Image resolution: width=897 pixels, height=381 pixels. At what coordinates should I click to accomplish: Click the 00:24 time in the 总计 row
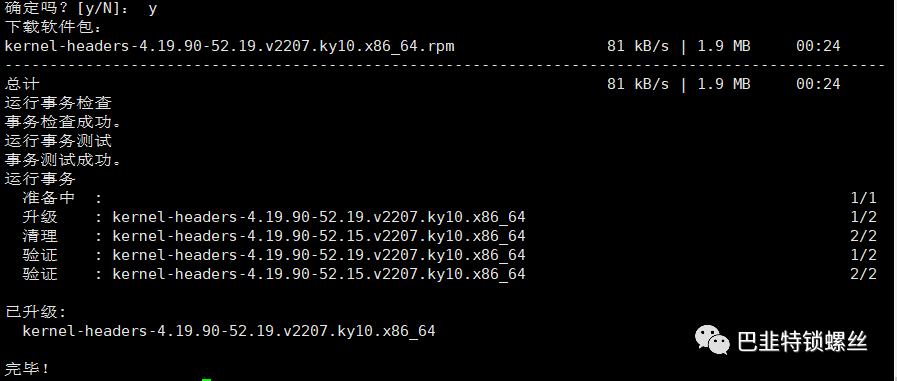(818, 84)
